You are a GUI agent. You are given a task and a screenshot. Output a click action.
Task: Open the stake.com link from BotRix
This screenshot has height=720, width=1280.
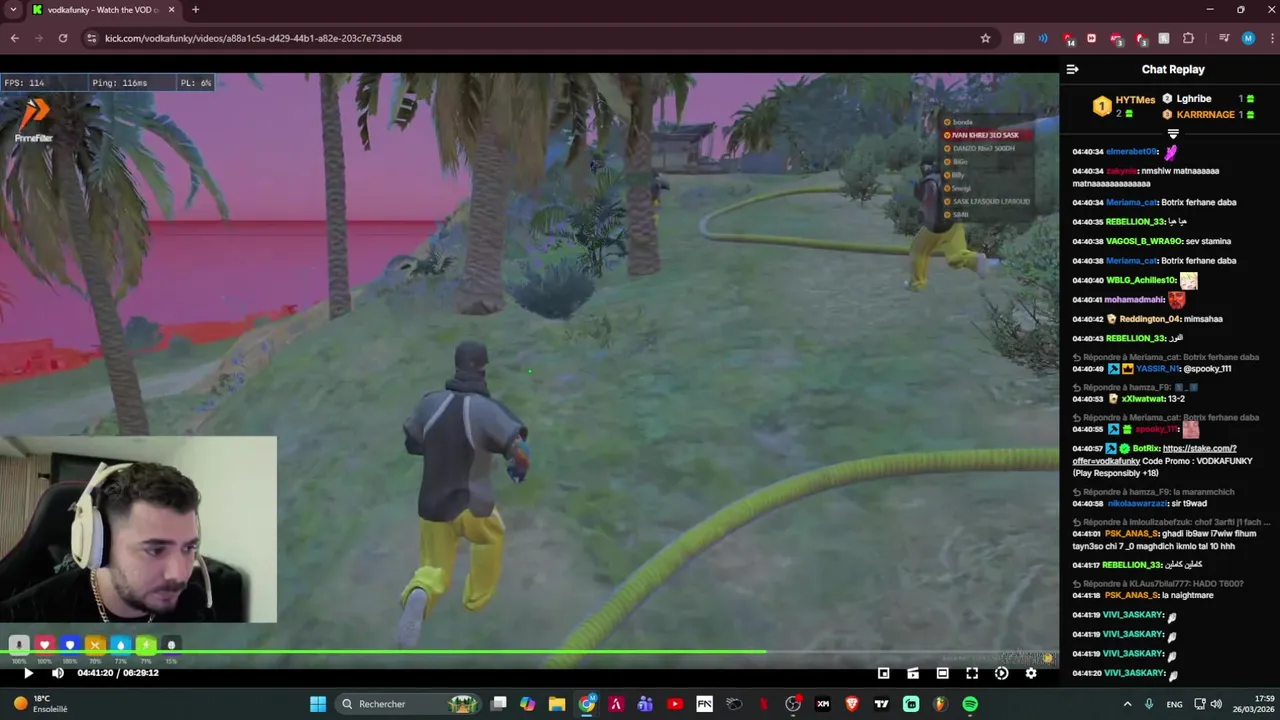coord(1199,449)
